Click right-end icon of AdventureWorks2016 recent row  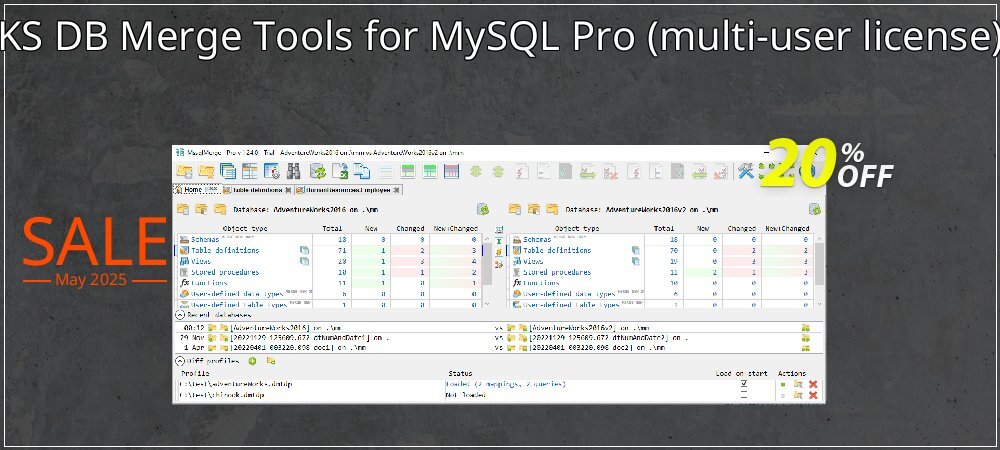point(805,328)
